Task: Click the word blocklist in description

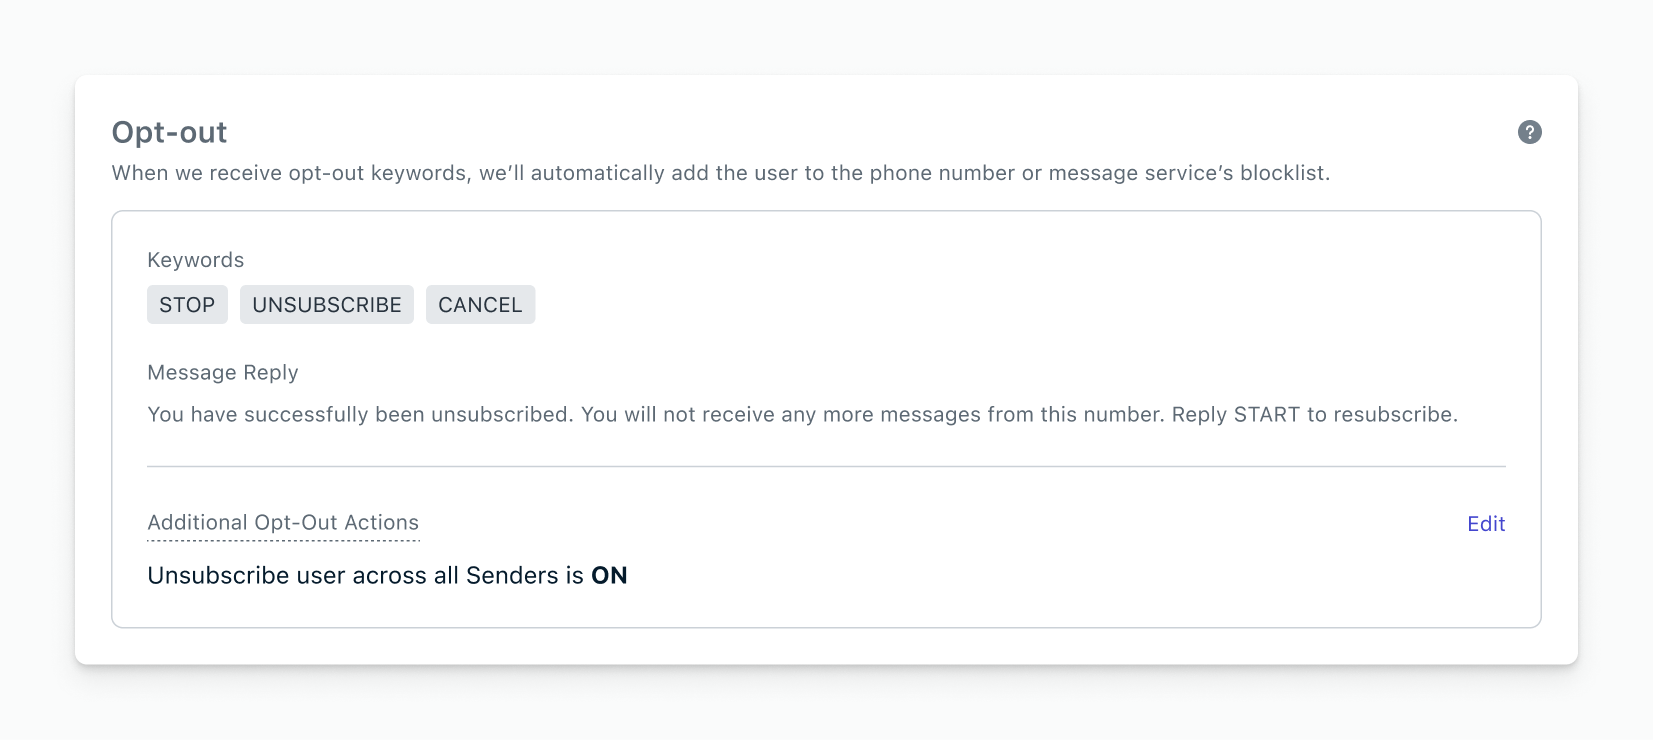Action: (x=1285, y=173)
